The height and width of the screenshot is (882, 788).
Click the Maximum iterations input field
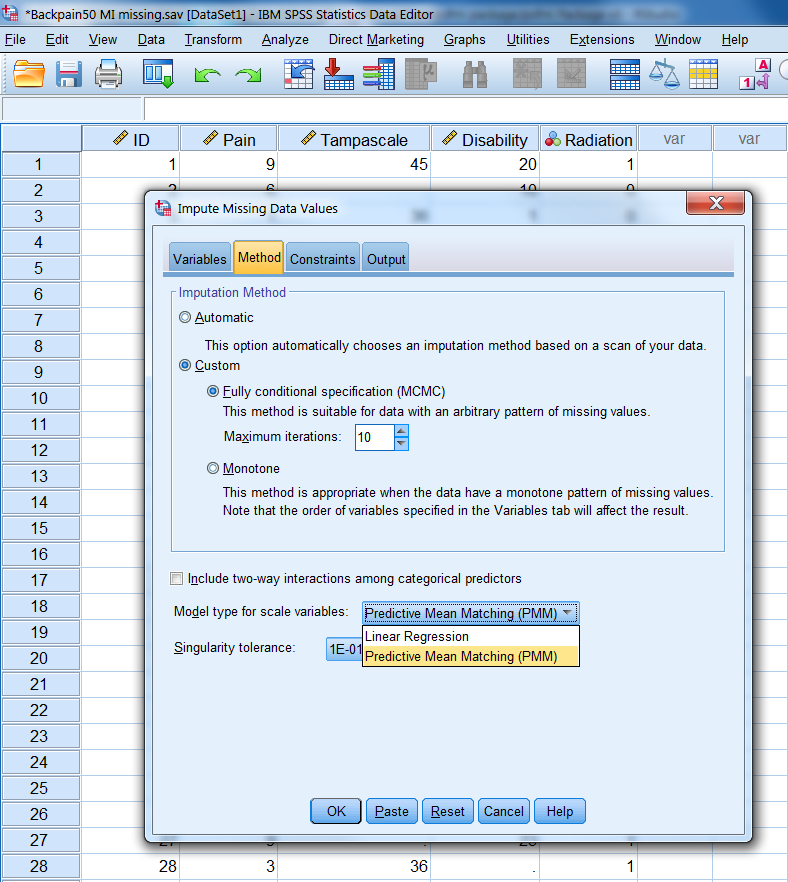point(375,437)
